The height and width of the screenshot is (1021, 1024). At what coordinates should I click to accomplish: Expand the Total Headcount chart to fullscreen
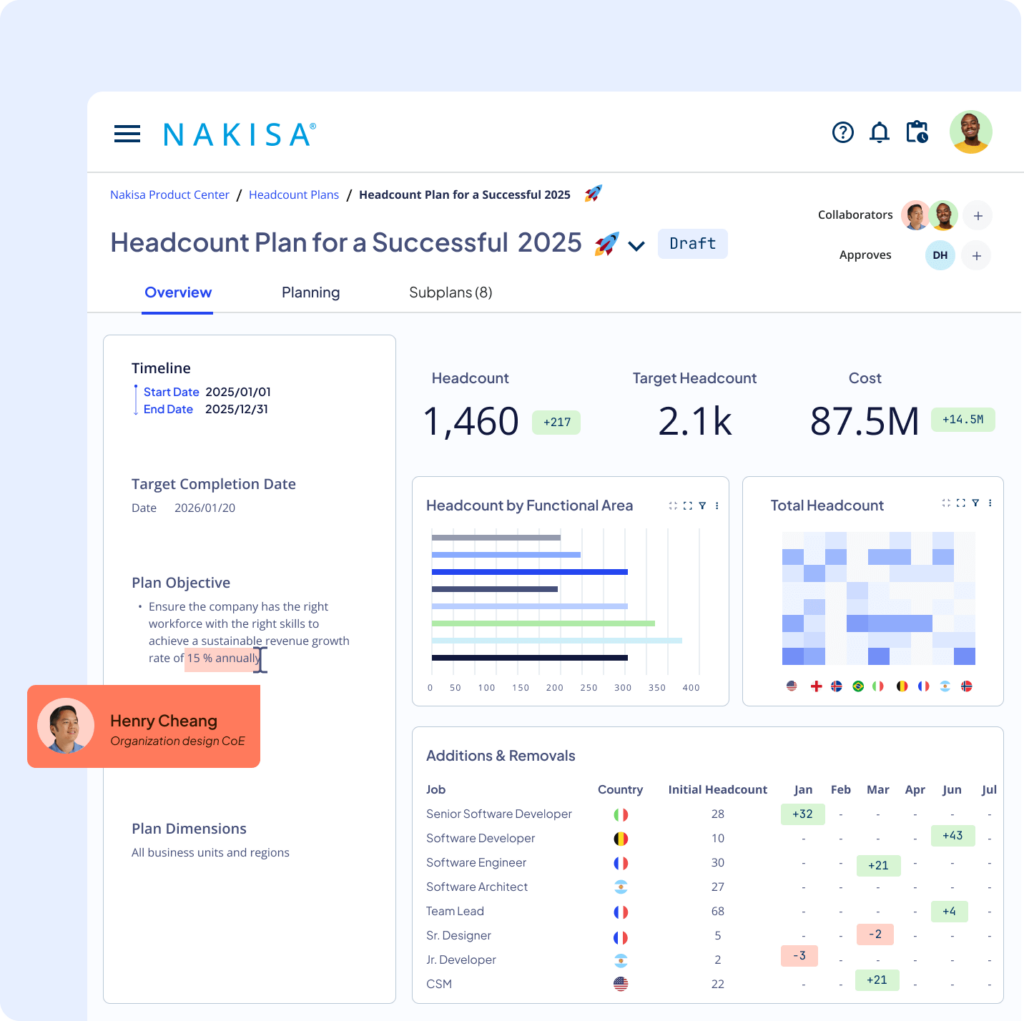click(960, 505)
